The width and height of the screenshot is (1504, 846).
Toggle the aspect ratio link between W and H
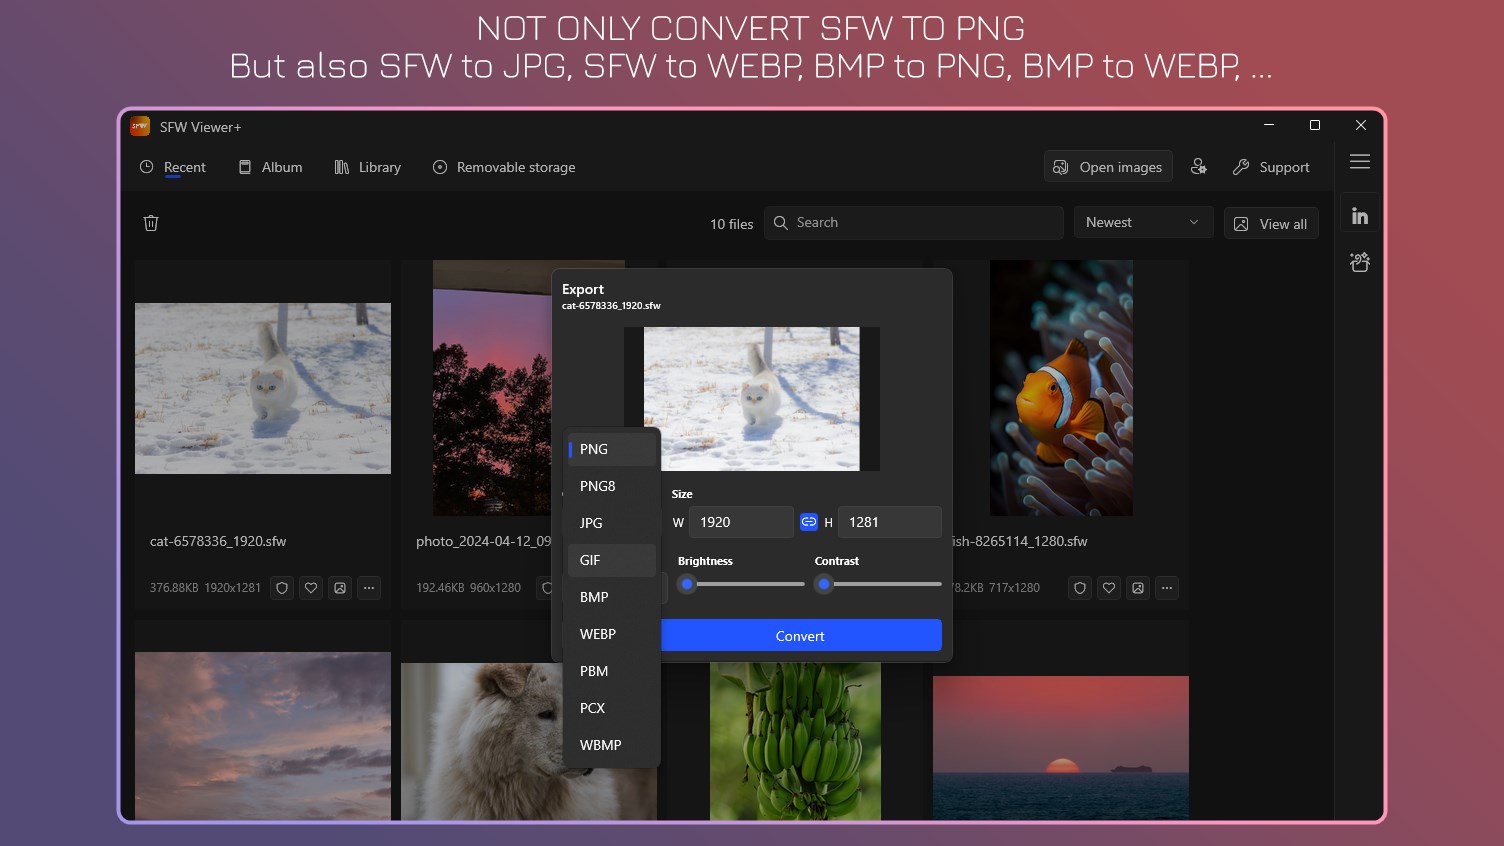(809, 522)
